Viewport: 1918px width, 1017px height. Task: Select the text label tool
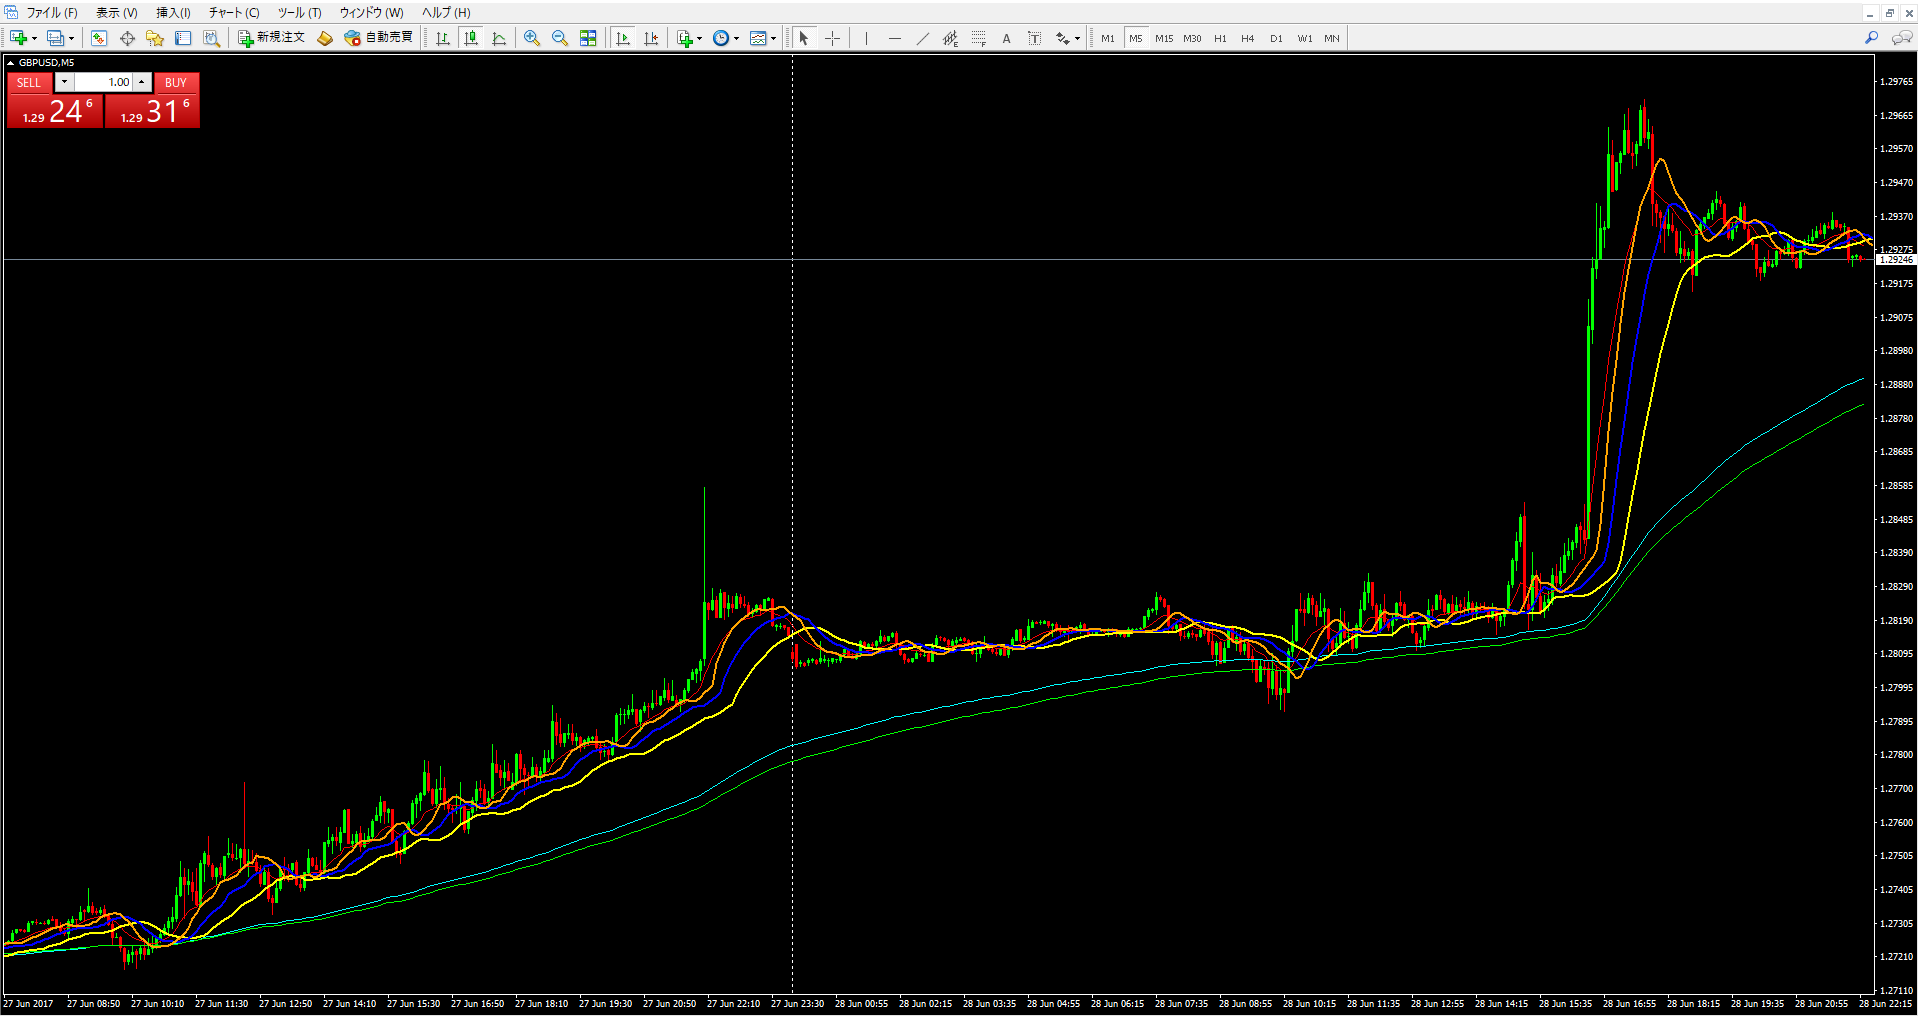pos(1034,38)
